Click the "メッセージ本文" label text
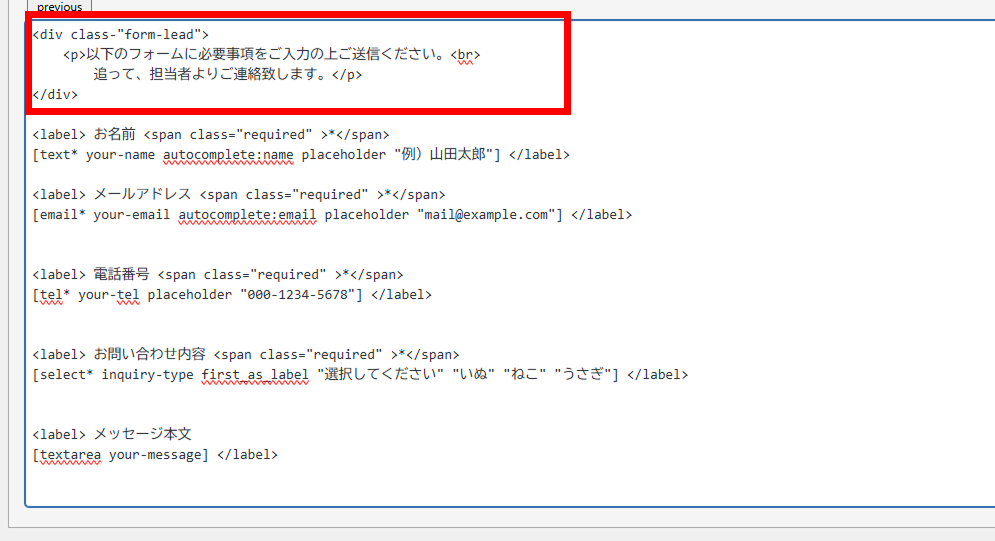 coord(142,435)
